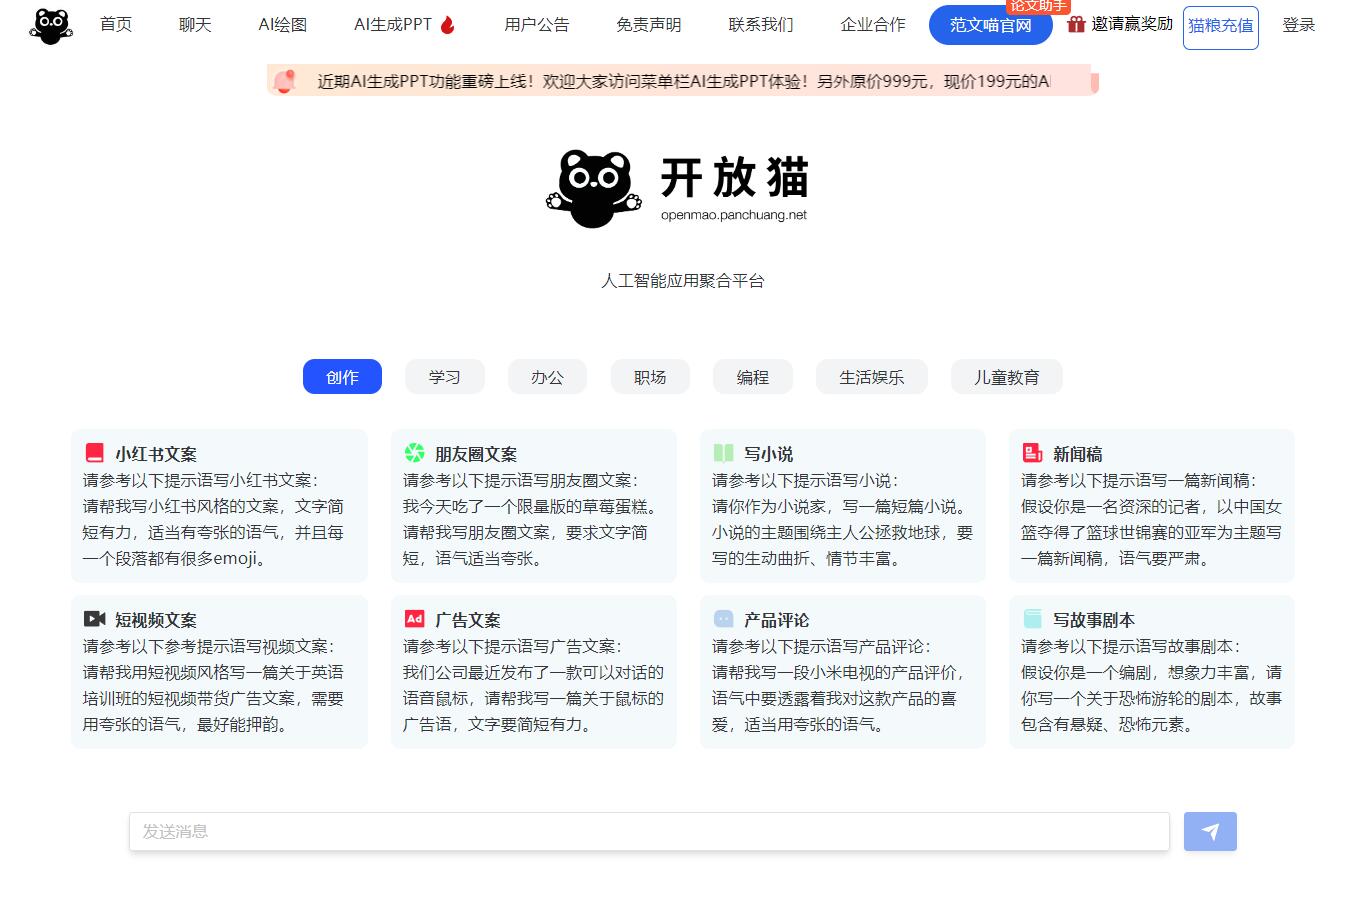Click the gift icon beside 邀请赢奖励
The width and height of the screenshot is (1364, 901).
pos(1076,24)
